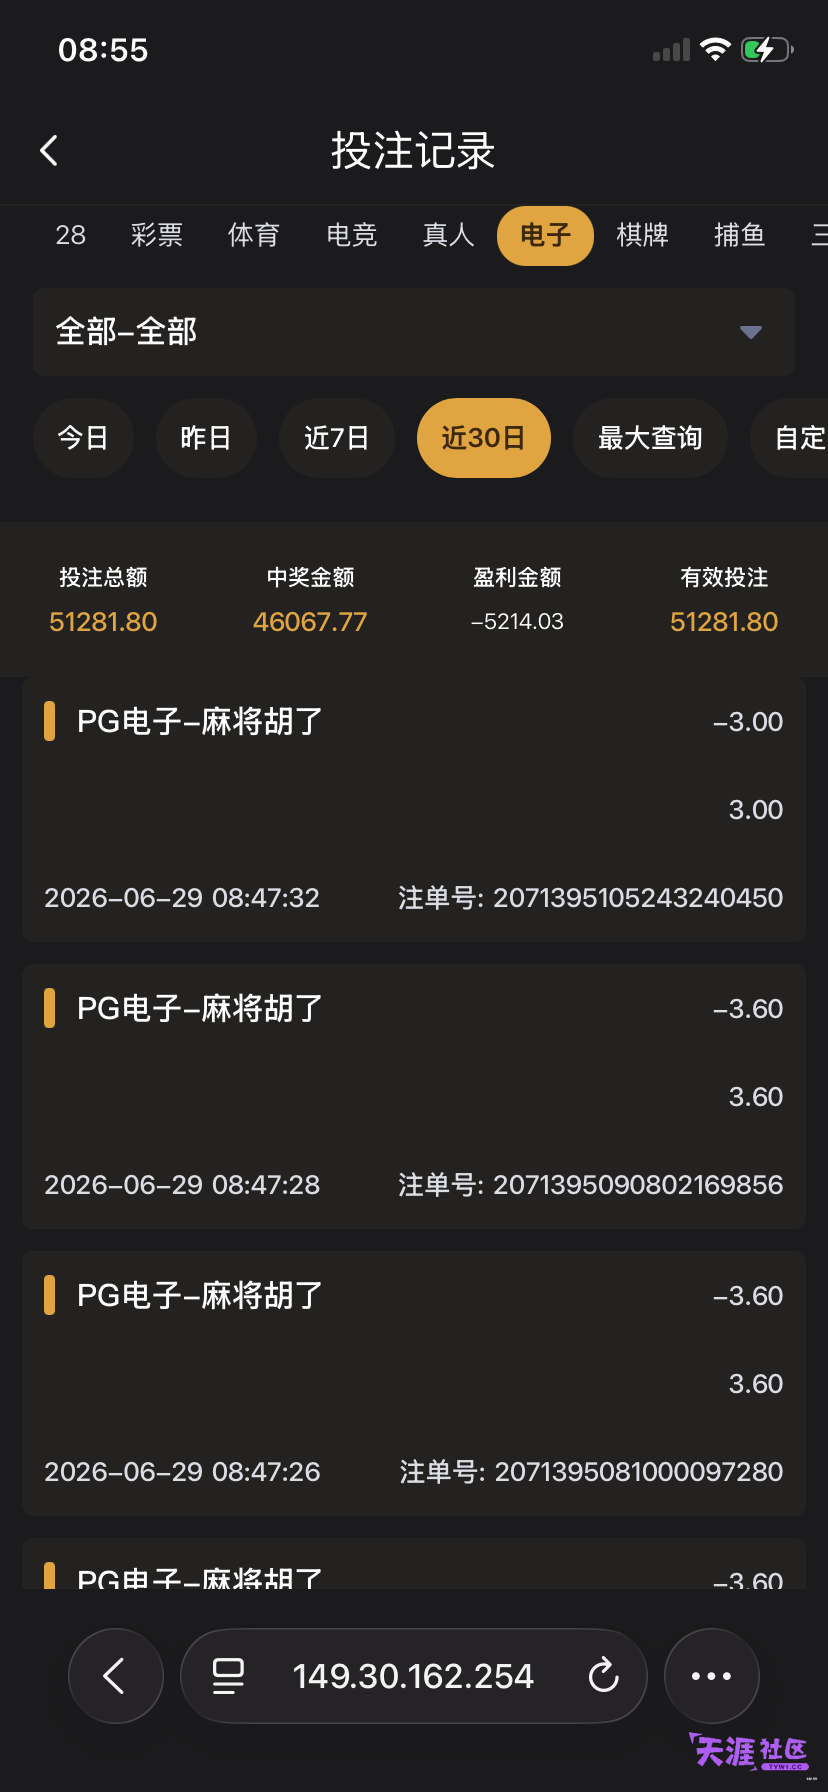Tap the page settings icon in address bar
The height and width of the screenshot is (1792, 828).
228,1676
